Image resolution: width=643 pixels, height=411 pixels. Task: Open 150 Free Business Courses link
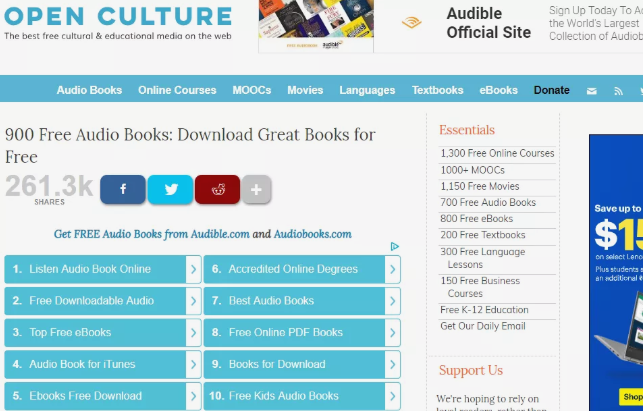480,287
